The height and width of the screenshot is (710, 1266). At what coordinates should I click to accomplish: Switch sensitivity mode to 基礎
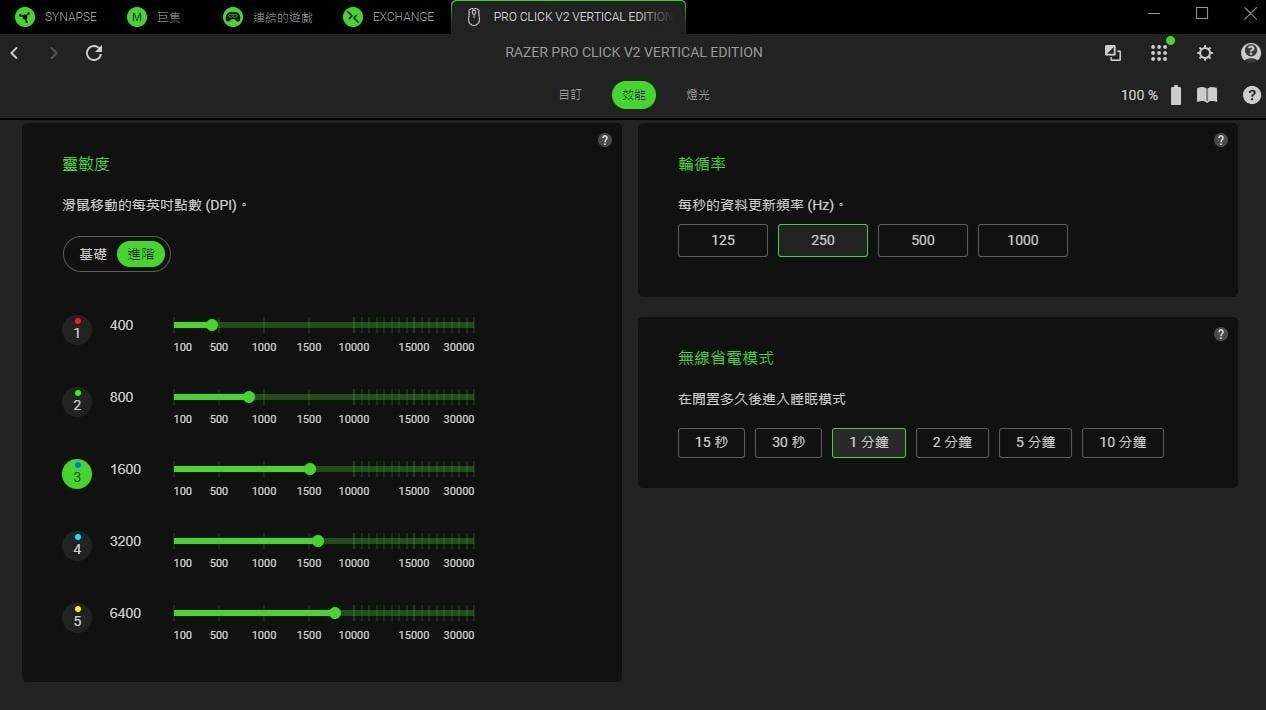click(x=93, y=254)
